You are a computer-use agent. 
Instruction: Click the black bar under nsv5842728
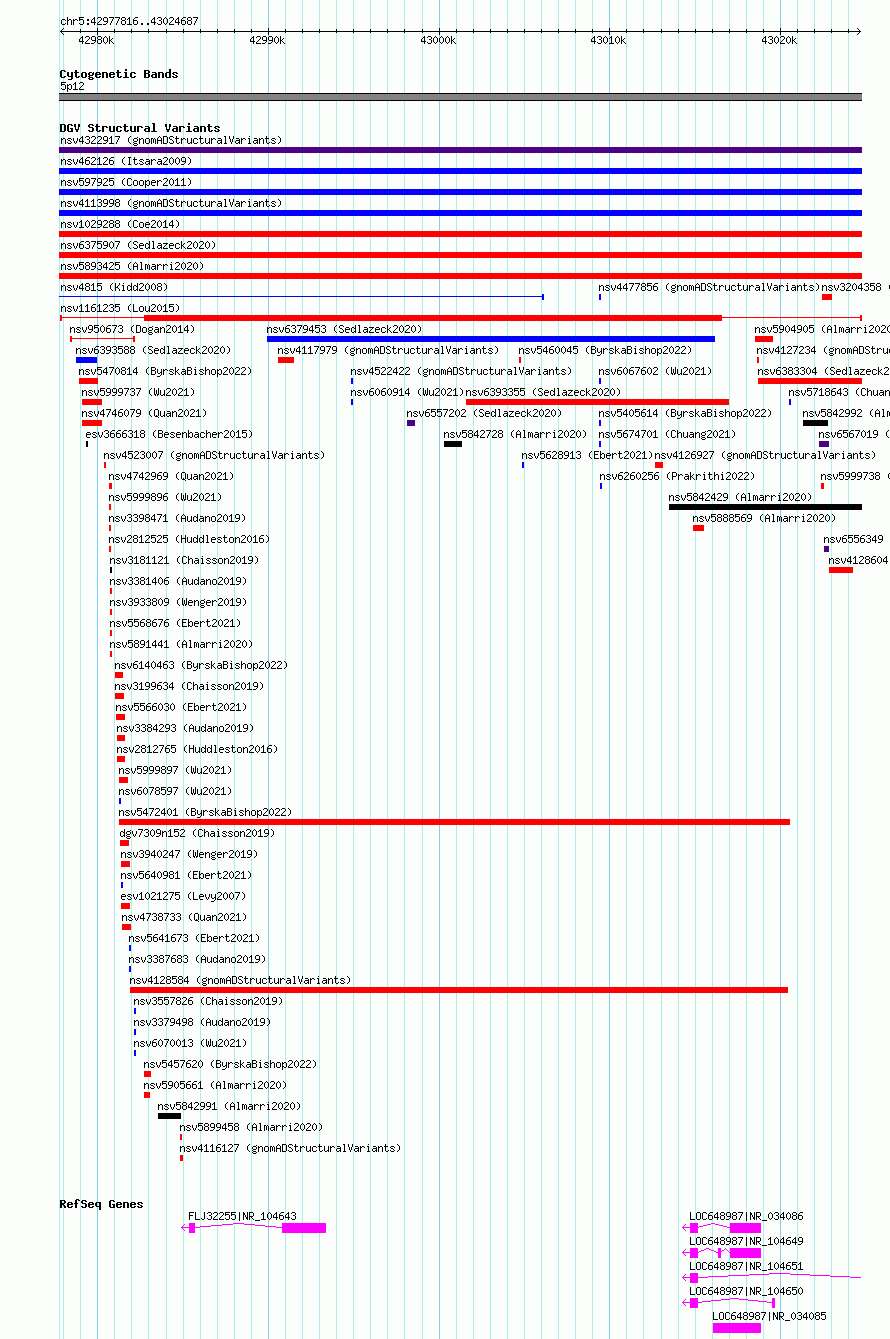tap(453, 444)
